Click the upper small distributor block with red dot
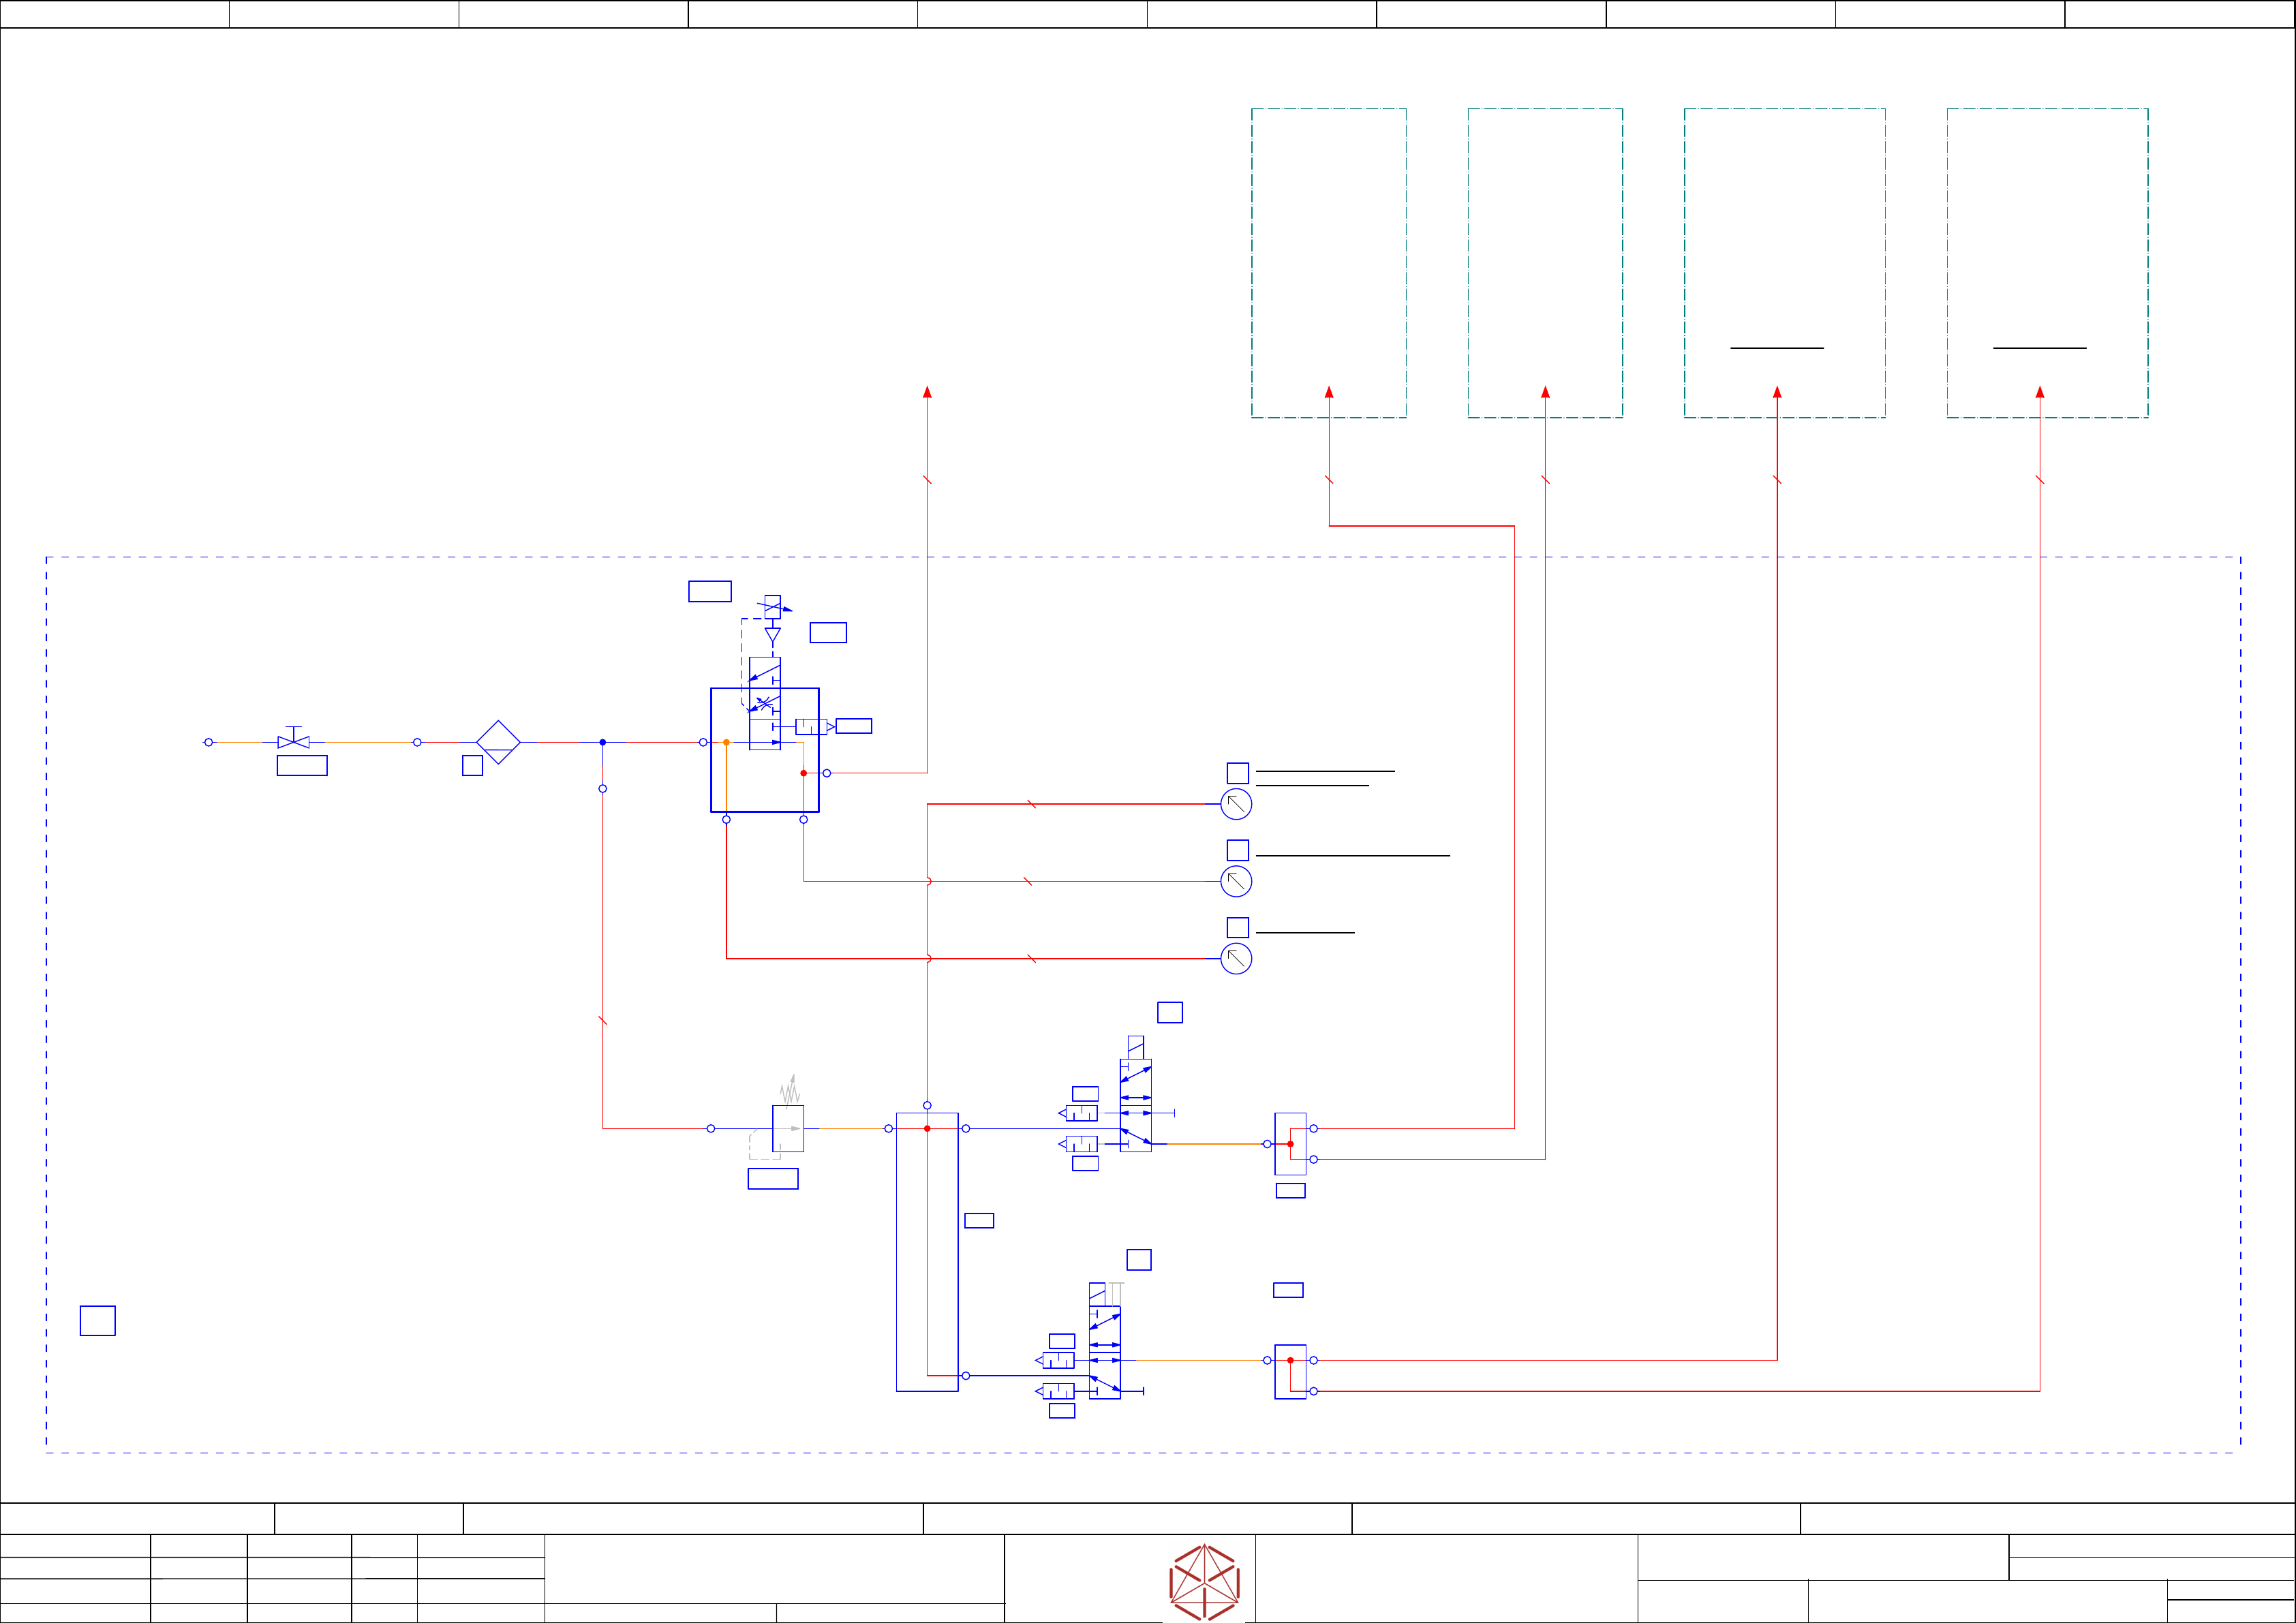 [x=1290, y=1143]
